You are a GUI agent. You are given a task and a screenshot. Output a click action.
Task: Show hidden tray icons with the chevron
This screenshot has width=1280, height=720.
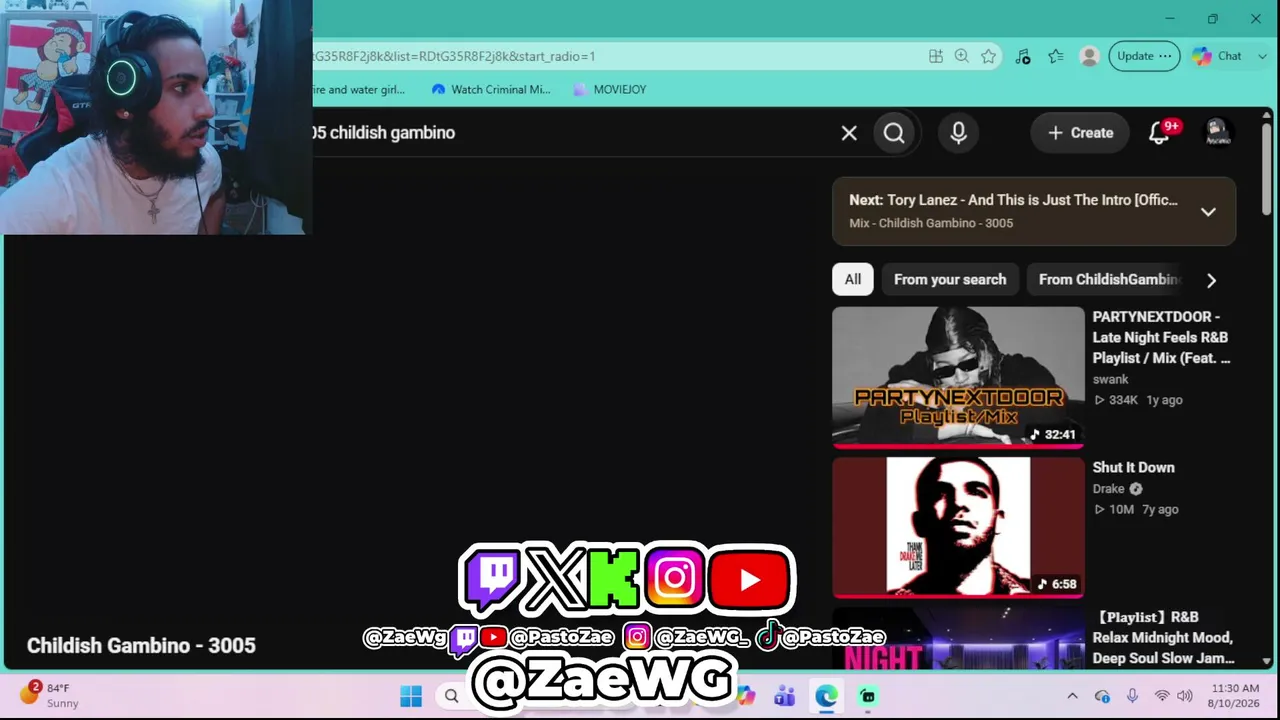(1072, 696)
